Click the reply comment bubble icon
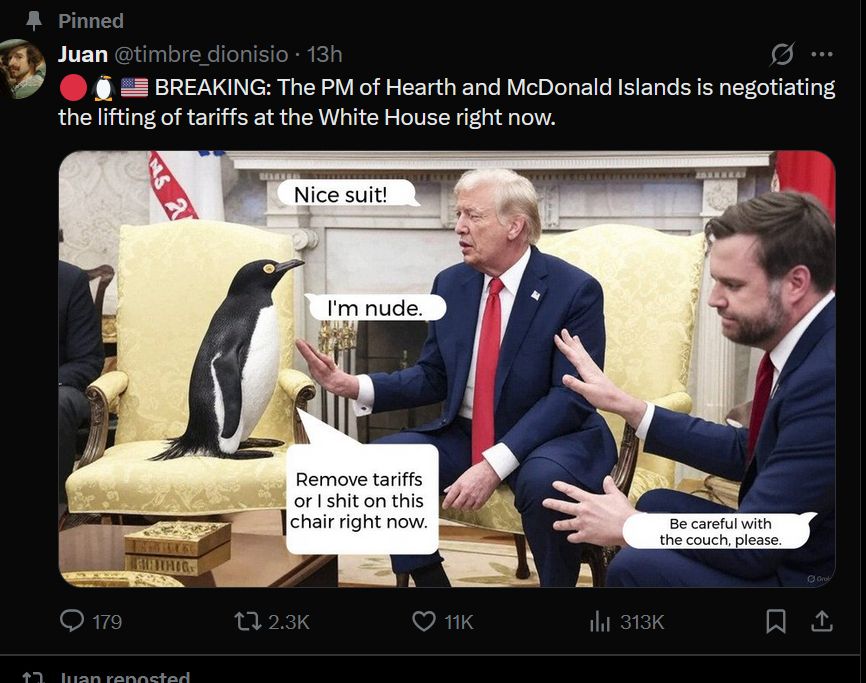866x683 pixels. pyautogui.click(x=72, y=621)
